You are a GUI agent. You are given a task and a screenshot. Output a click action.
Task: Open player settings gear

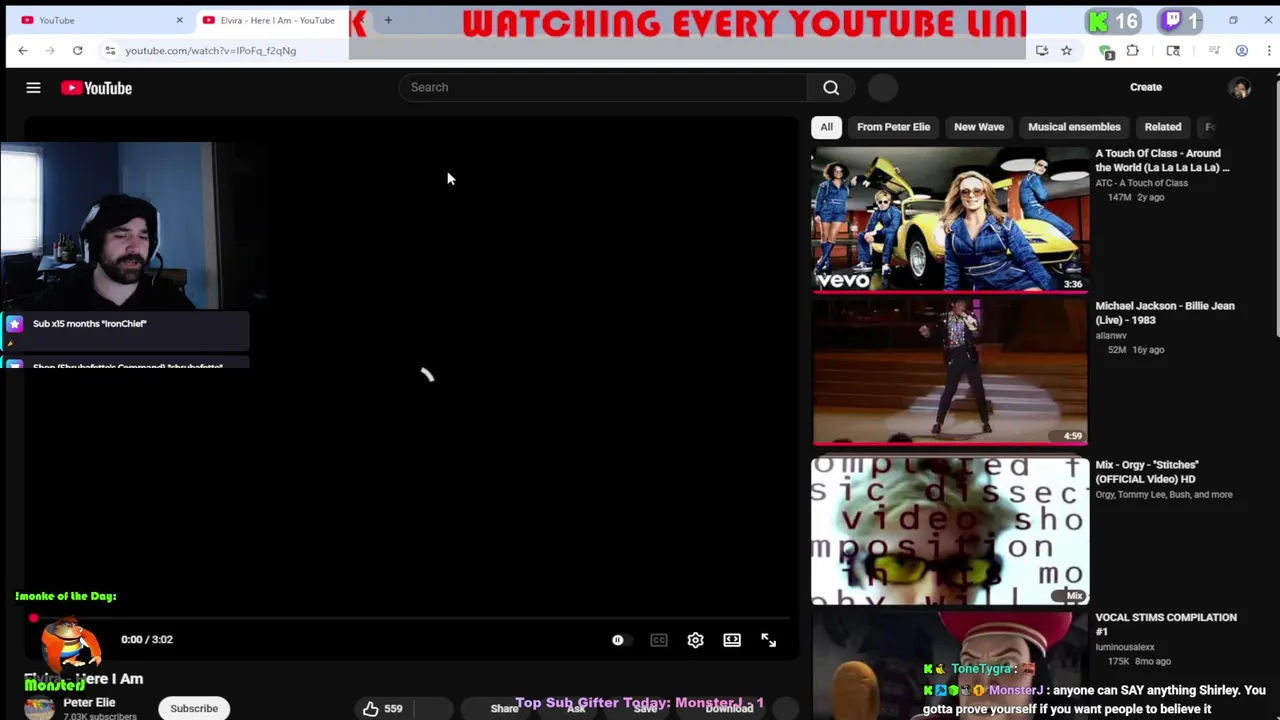click(695, 640)
